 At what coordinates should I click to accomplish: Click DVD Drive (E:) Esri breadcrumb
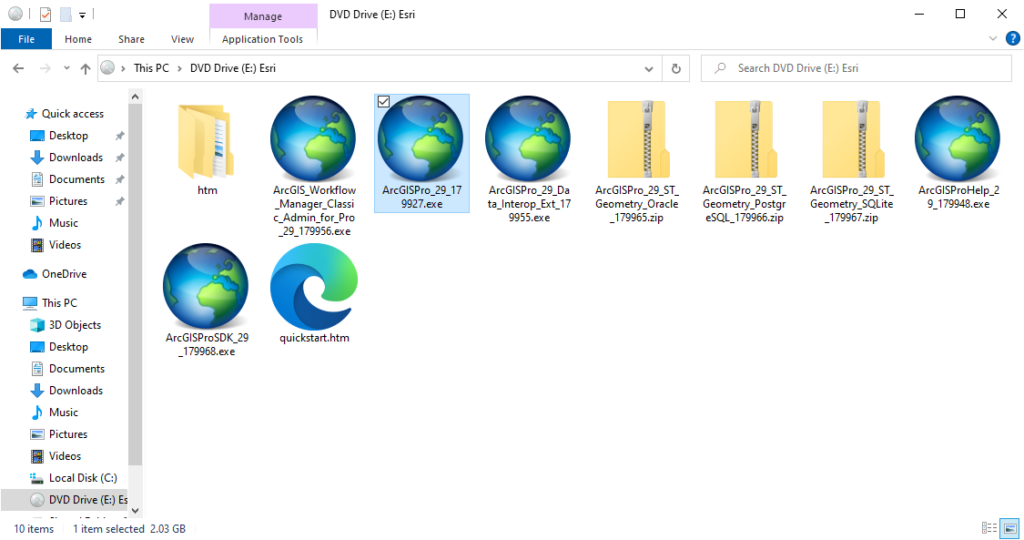[232, 68]
